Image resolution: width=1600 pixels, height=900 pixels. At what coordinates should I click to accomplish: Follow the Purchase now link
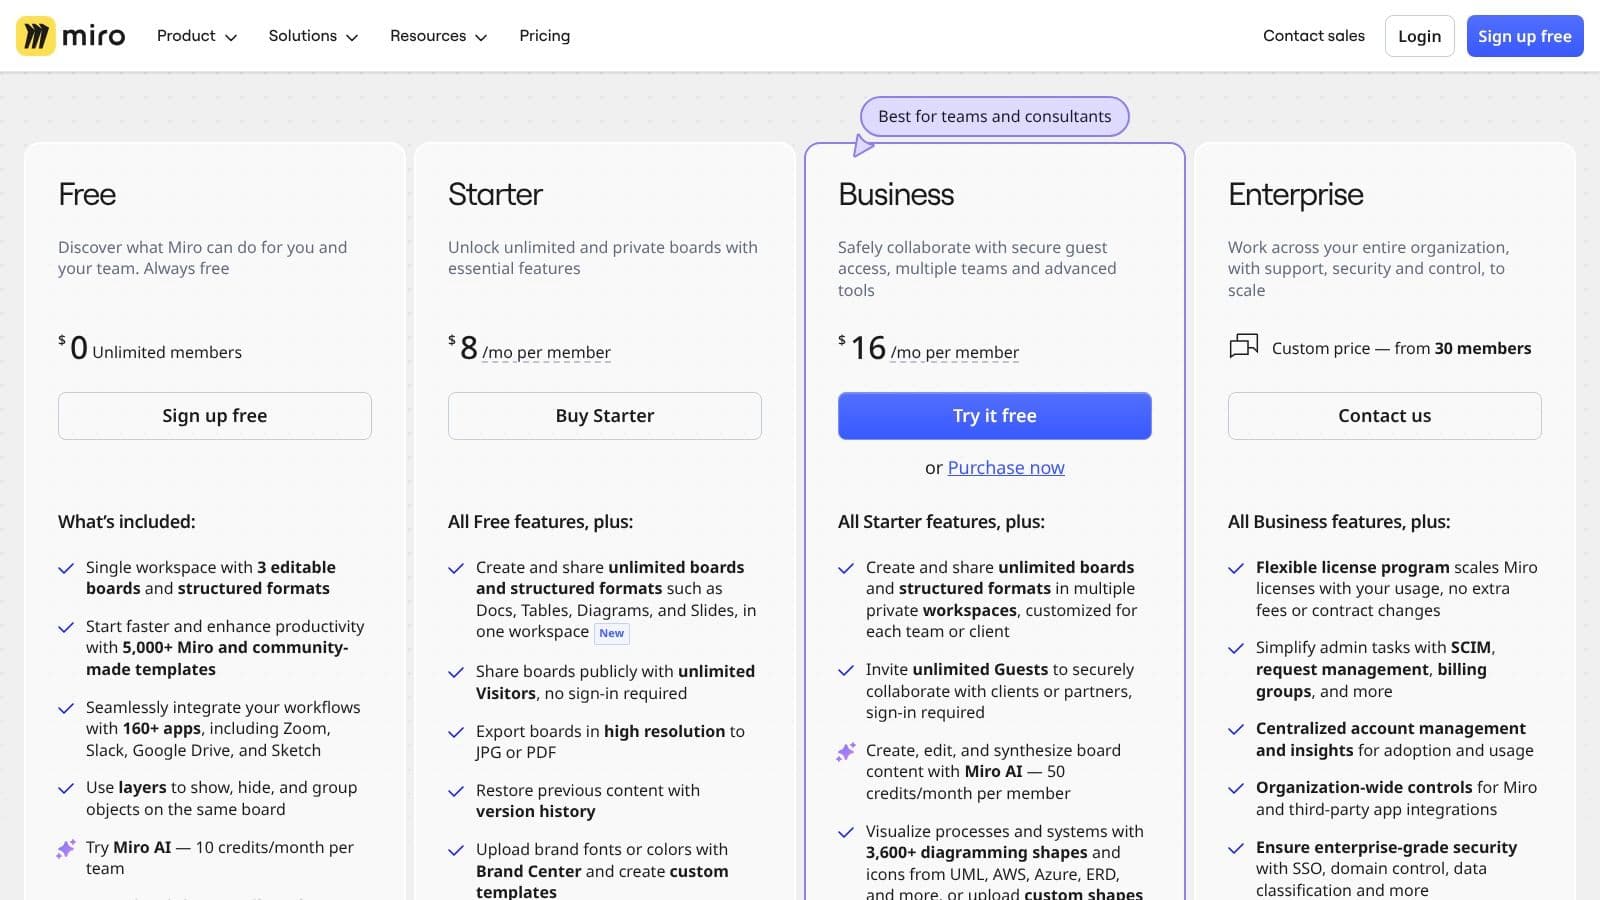coord(1005,468)
